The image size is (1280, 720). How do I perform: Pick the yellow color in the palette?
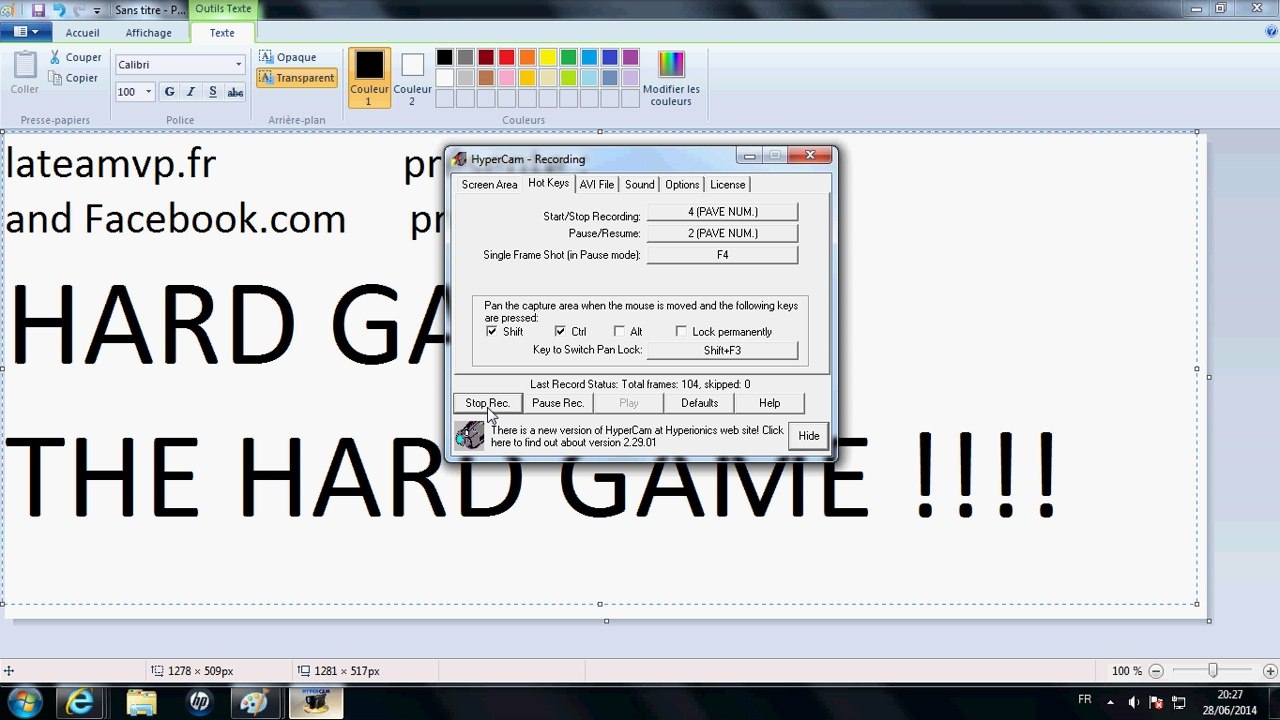point(548,57)
